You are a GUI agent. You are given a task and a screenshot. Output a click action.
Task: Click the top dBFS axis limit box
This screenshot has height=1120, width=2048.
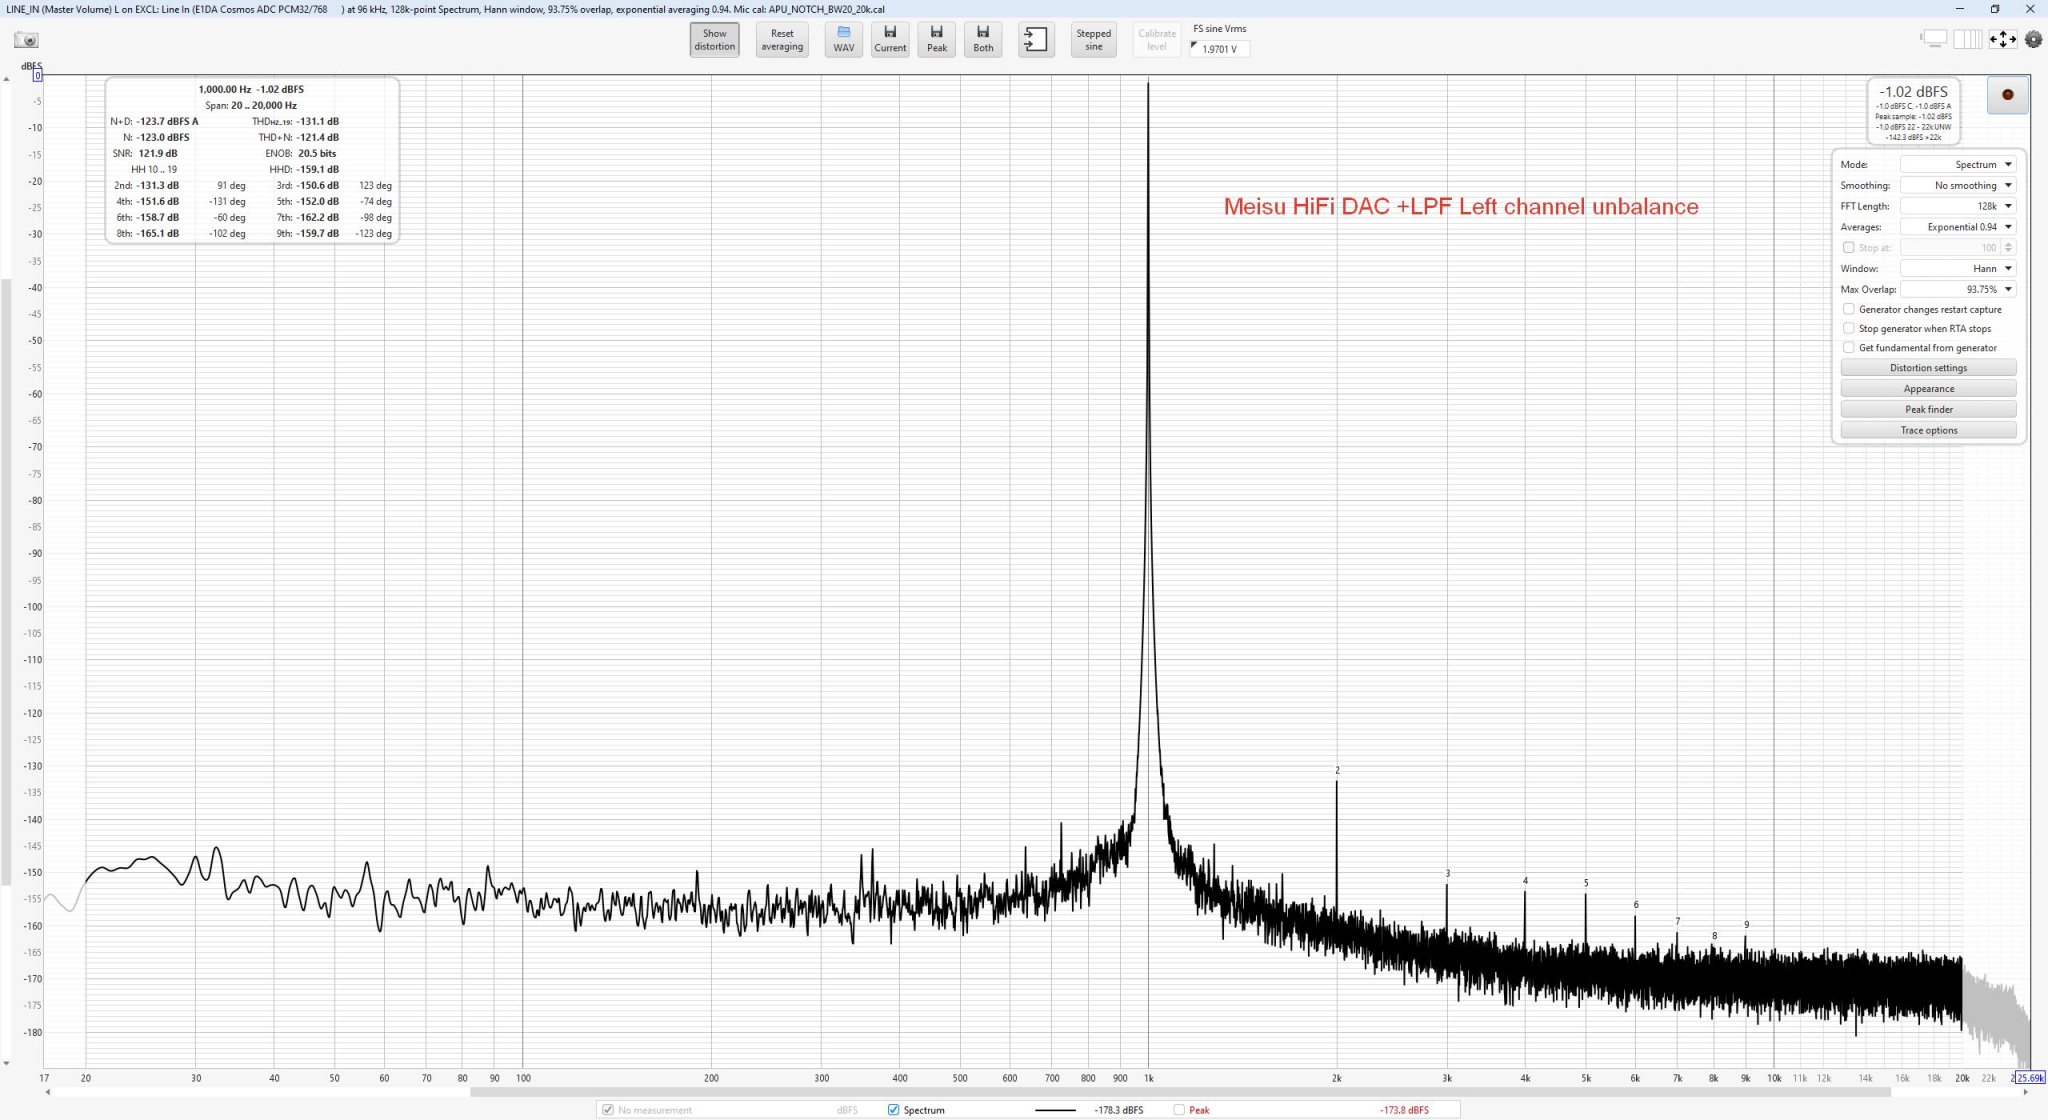click(37, 76)
